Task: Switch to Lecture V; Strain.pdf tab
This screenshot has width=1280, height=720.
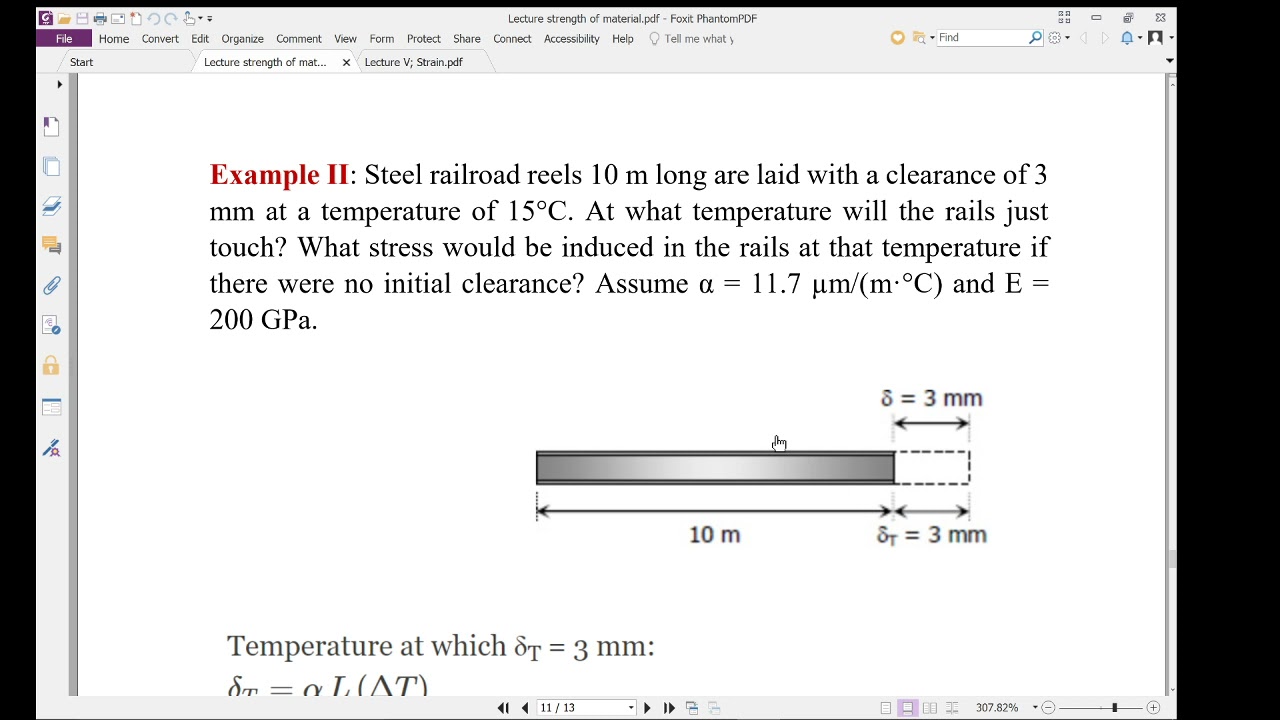Action: [x=414, y=62]
